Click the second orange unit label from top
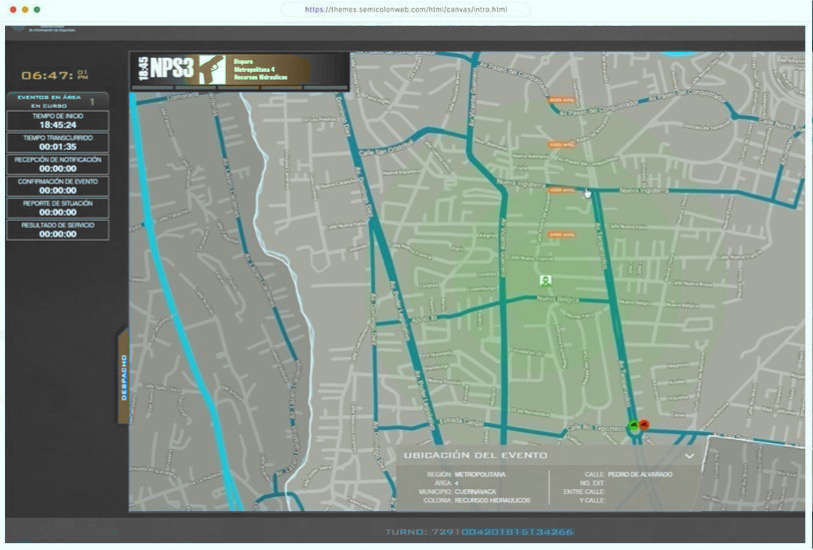Image resolution: width=813 pixels, height=550 pixels. click(x=560, y=145)
